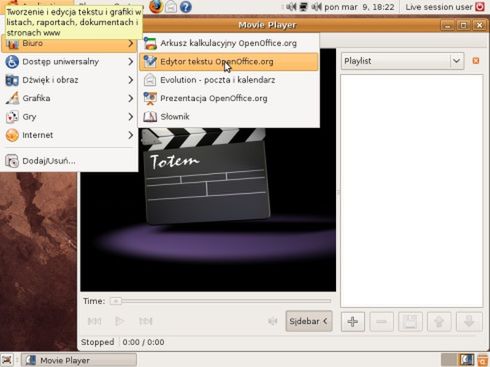
Task: Move playlist item down arrow
Action: (x=469, y=321)
